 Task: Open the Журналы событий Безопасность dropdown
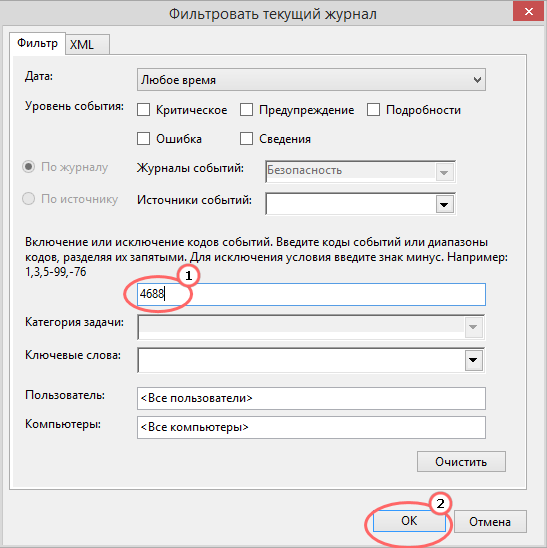[360, 171]
